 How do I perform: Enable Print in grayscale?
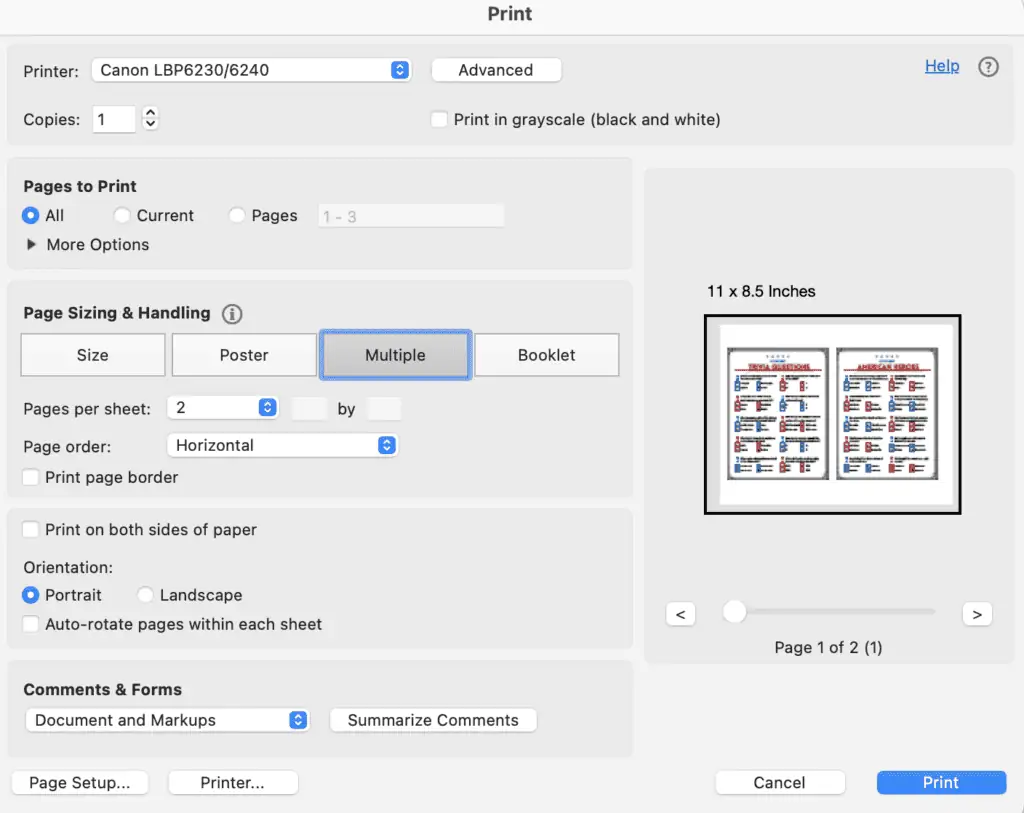438,119
